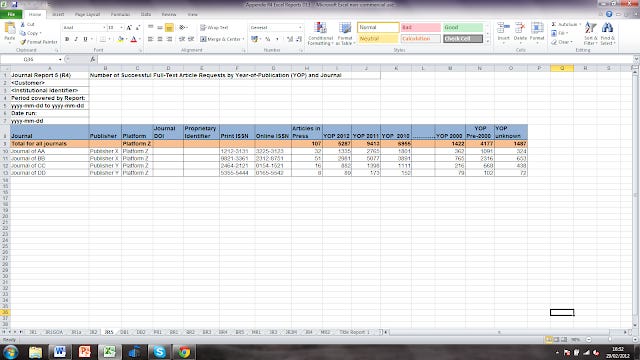
Task: Select the Title Report 1 sheet tab
Action: (x=354, y=332)
